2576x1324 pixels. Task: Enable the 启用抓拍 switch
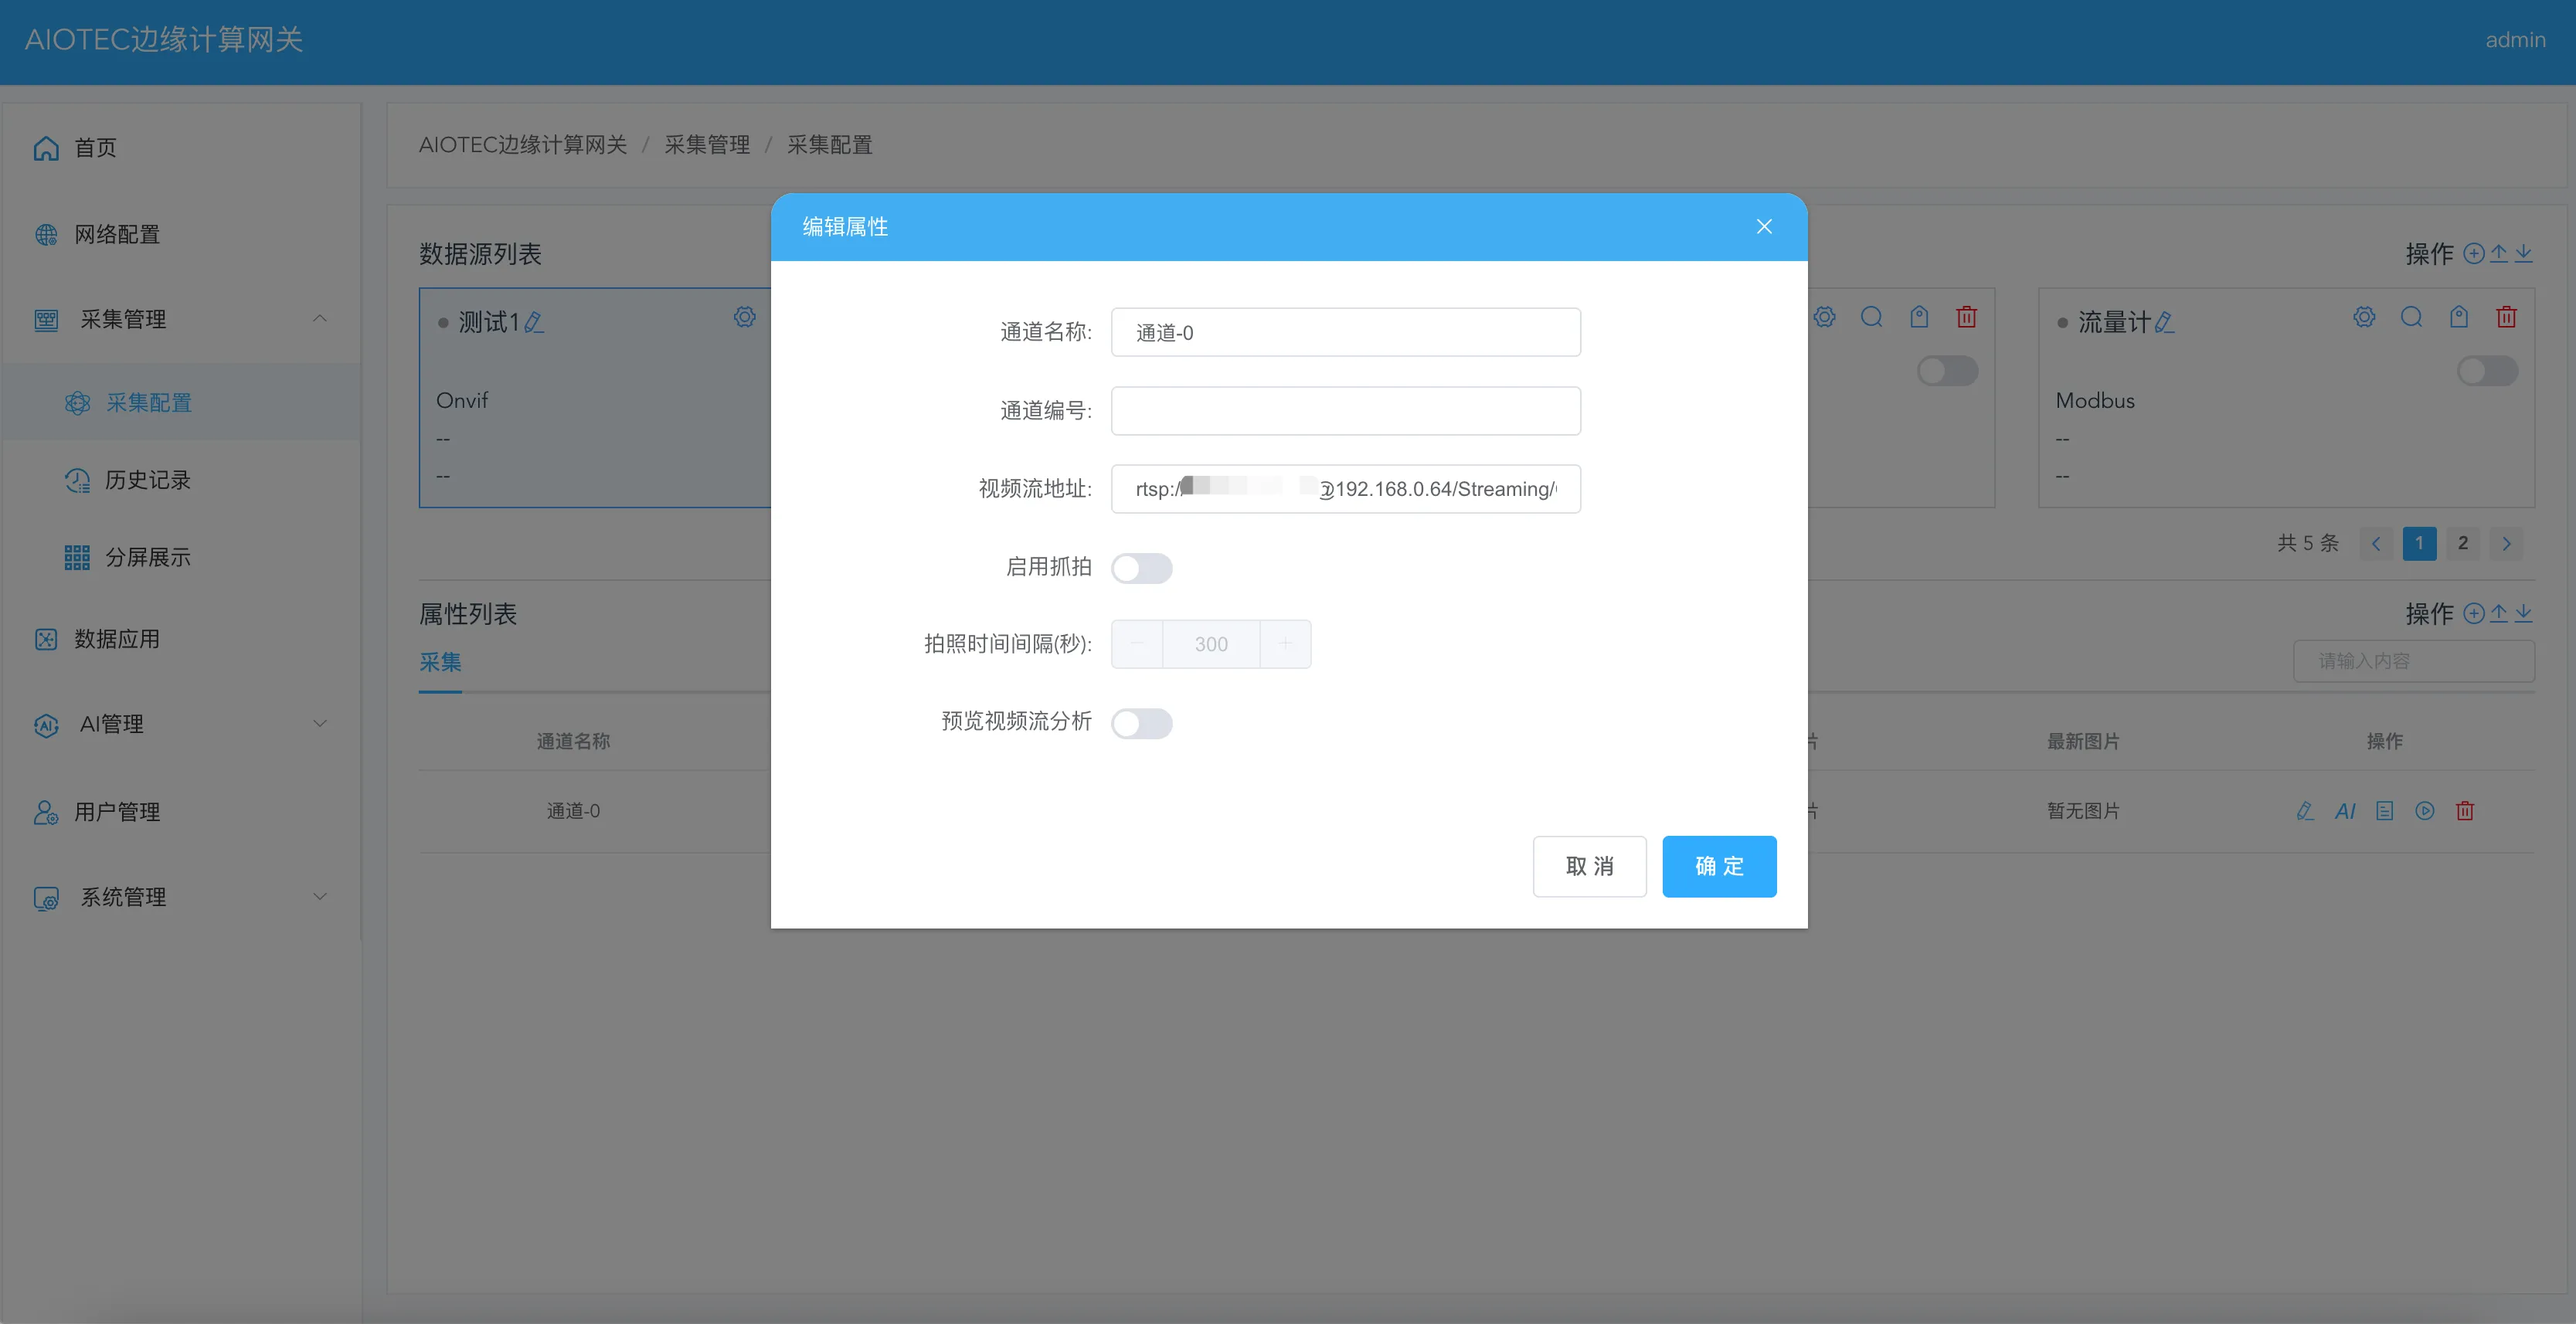tap(1141, 568)
